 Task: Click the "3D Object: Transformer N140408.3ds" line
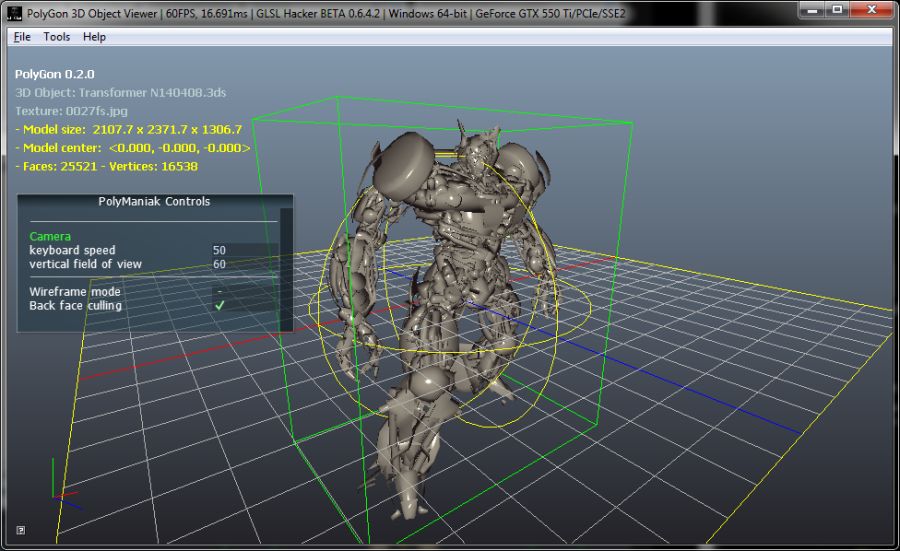pos(121,92)
